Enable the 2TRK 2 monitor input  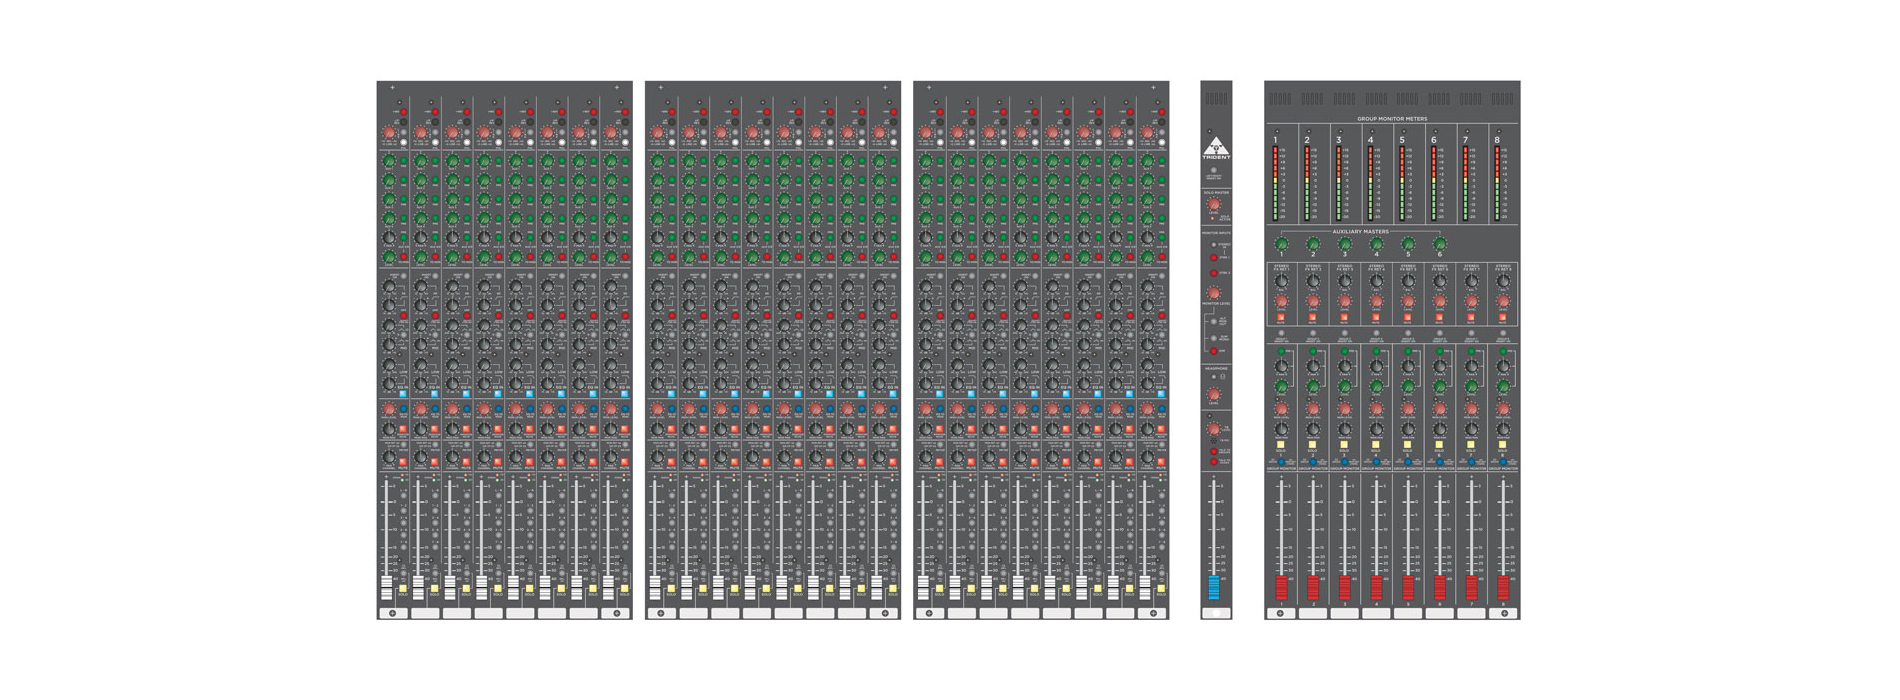point(1214,273)
